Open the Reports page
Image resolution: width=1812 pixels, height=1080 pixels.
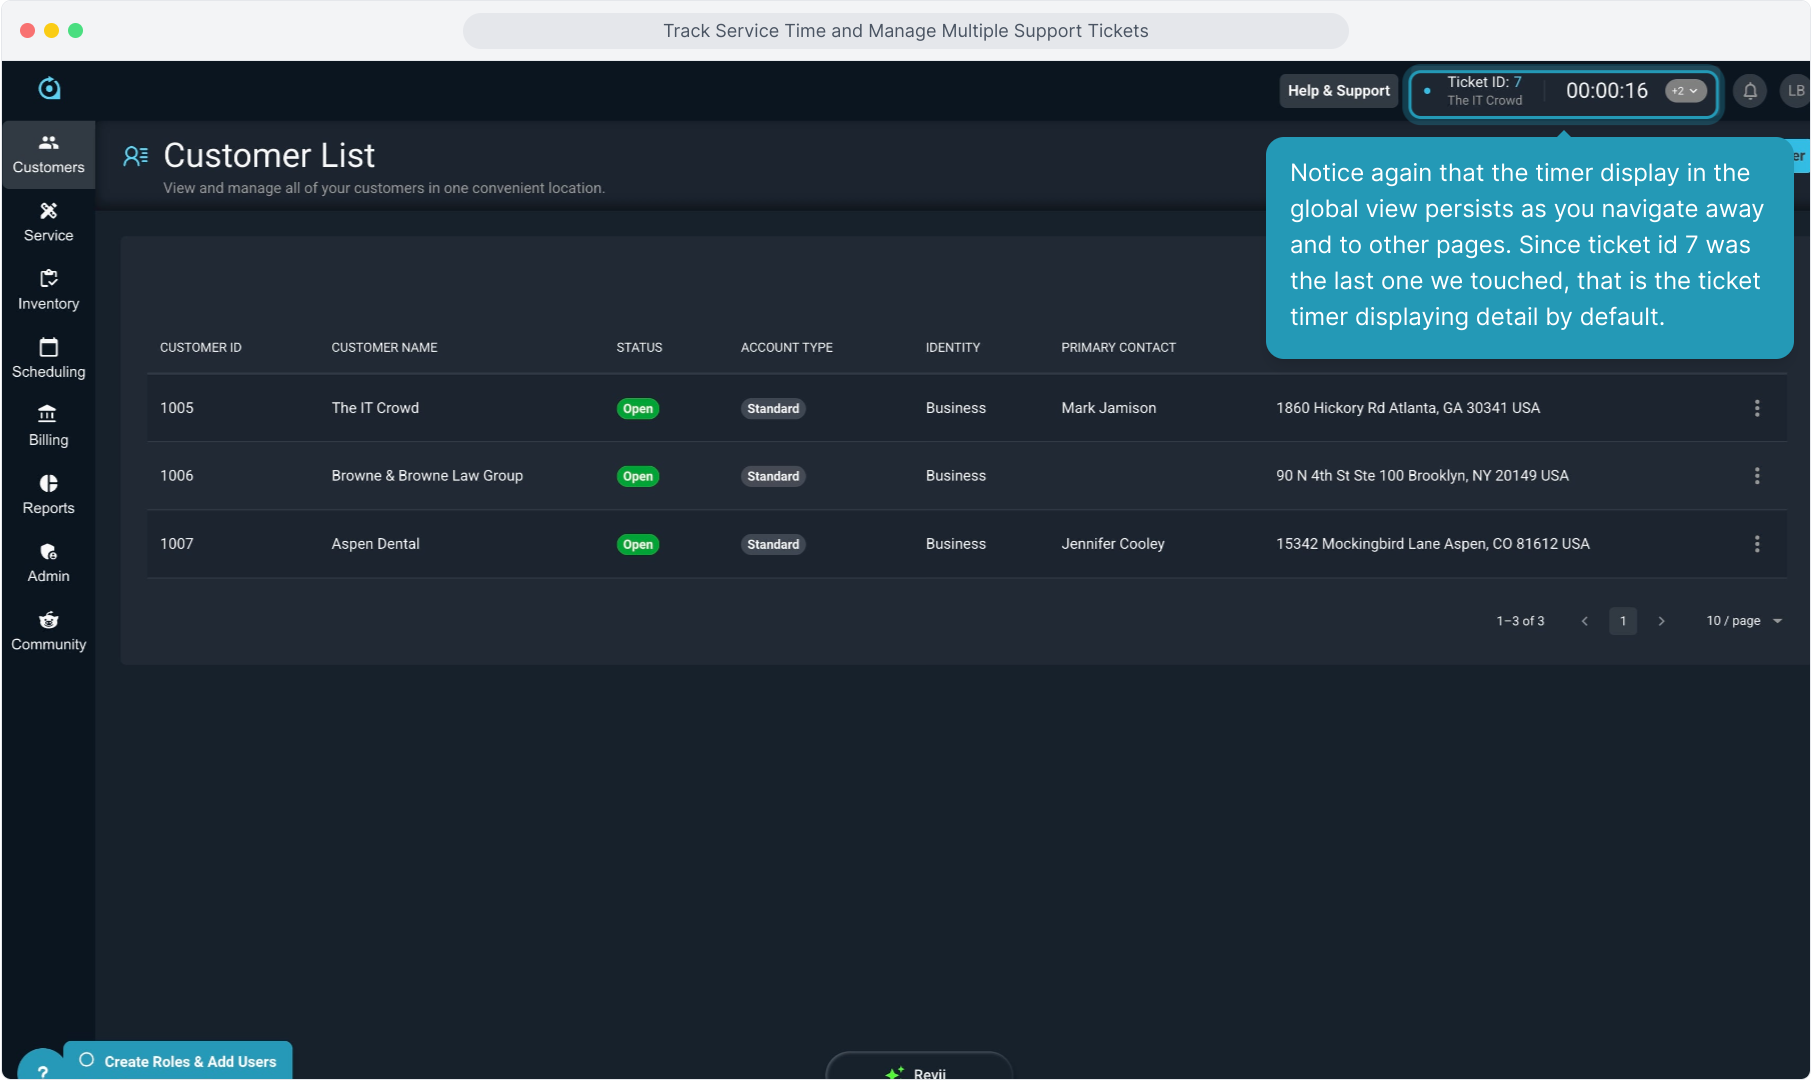coord(48,494)
